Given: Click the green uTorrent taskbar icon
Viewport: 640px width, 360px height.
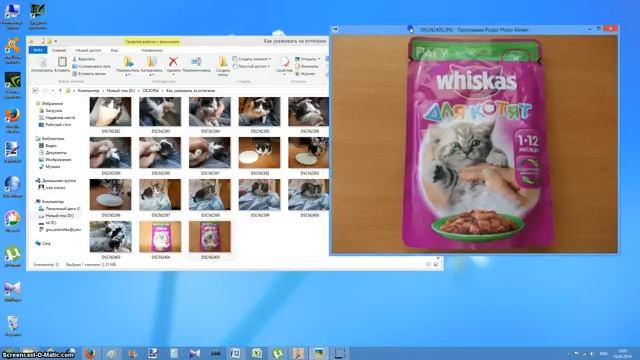Looking at the screenshot, I should (x=278, y=353).
